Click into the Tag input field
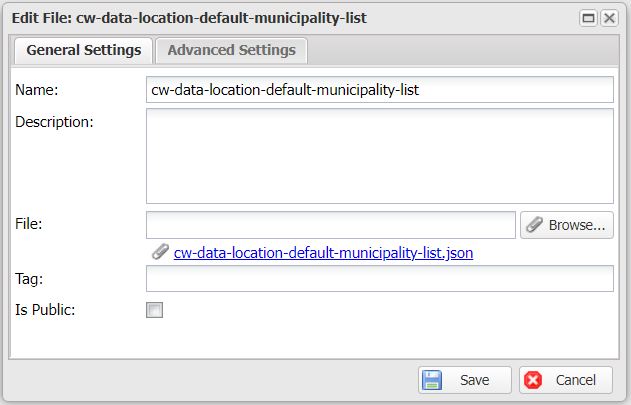Image resolution: width=631 pixels, height=405 pixels. click(379, 279)
